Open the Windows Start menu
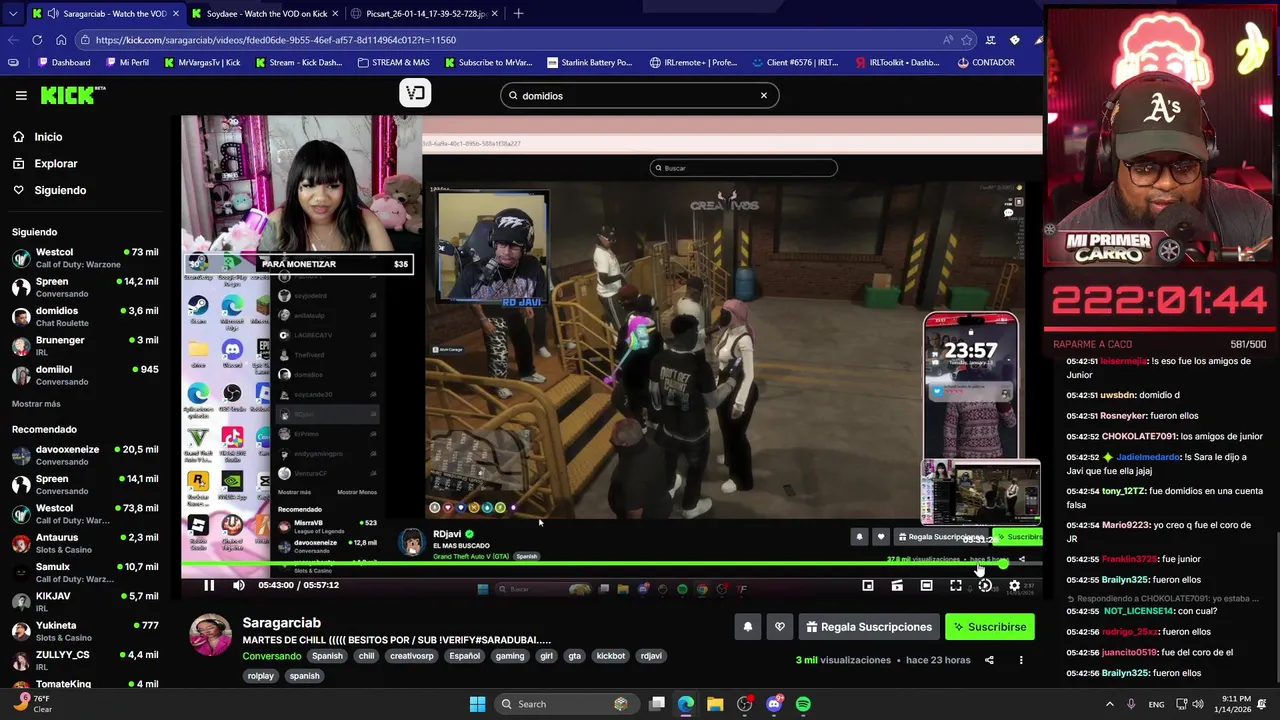This screenshot has height=720, width=1280. (x=477, y=704)
